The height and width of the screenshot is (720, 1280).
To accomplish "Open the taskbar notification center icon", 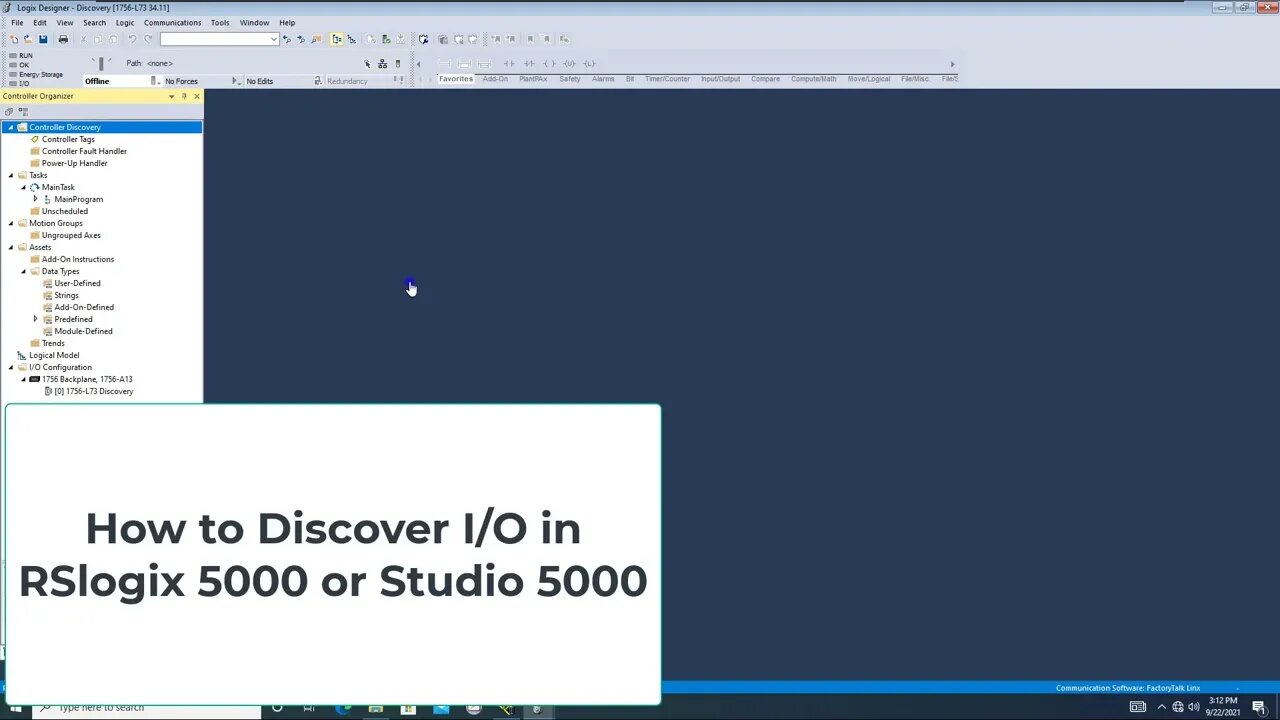I will coord(1259,708).
